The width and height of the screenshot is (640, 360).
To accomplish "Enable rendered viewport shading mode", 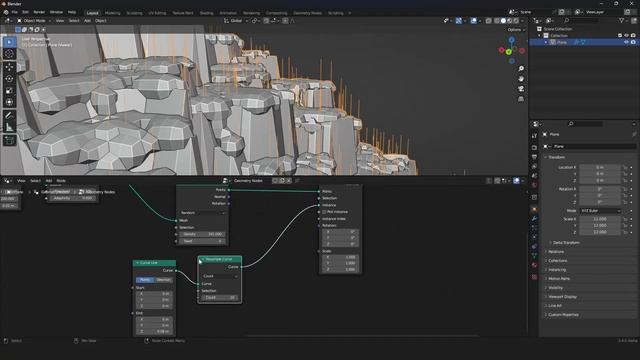I will coord(516,21).
